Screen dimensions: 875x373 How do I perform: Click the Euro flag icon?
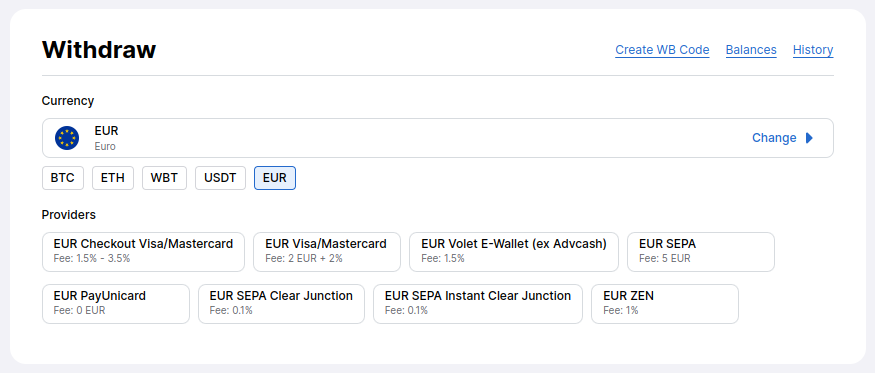coord(67,138)
